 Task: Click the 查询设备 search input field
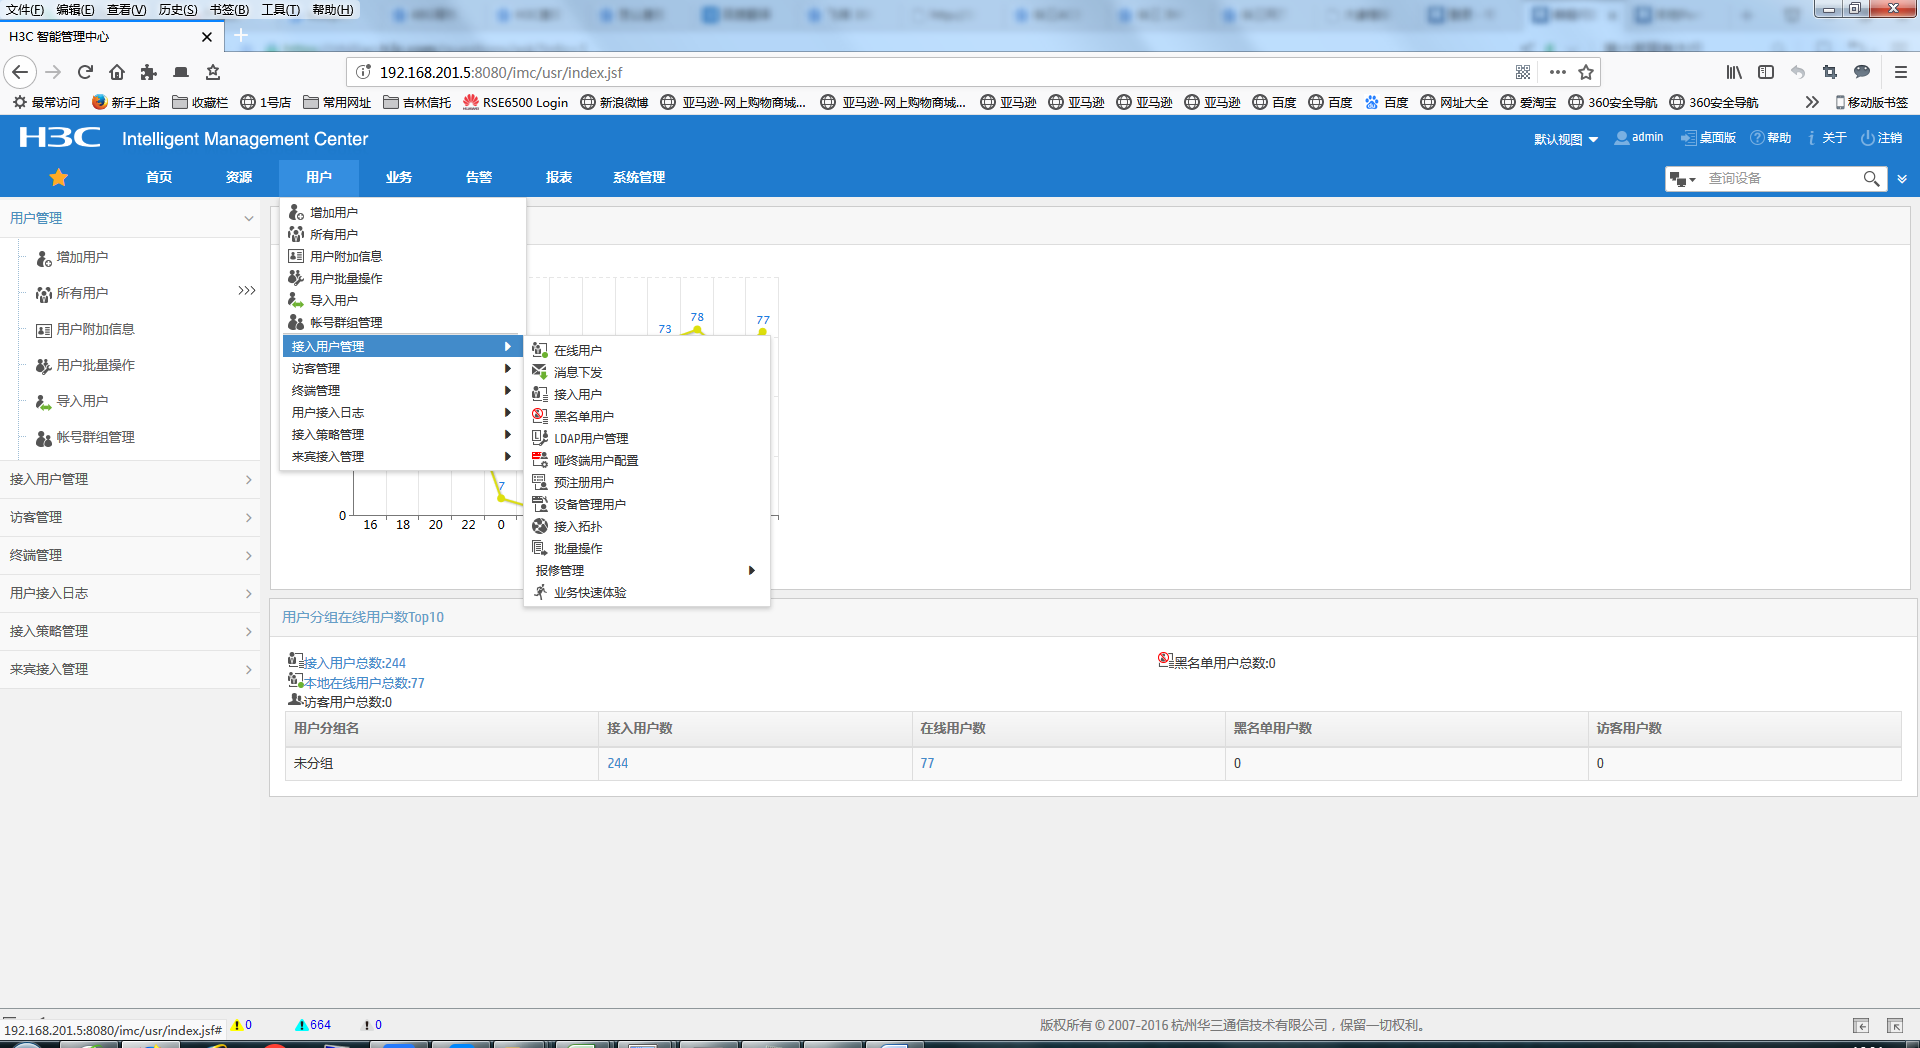[x=1781, y=178]
